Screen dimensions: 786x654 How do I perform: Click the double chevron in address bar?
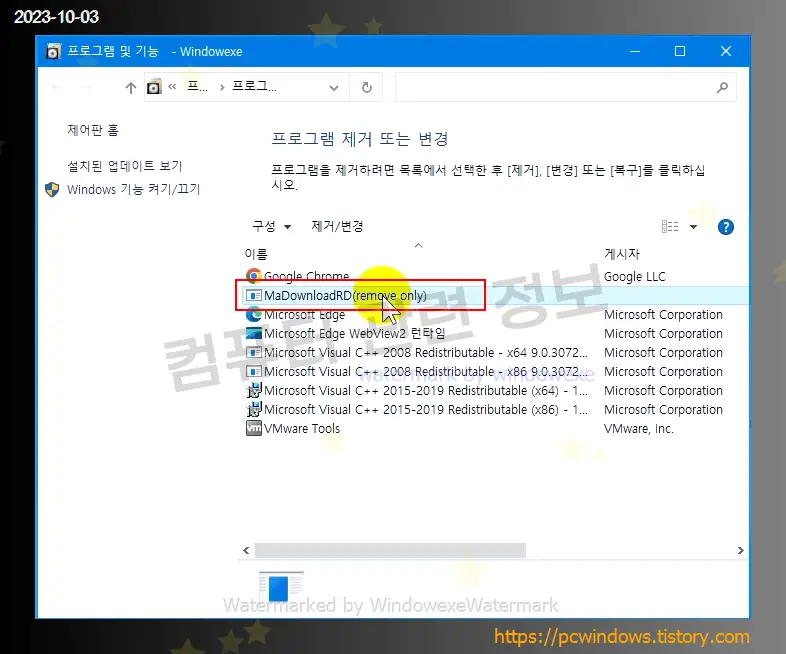click(172, 87)
